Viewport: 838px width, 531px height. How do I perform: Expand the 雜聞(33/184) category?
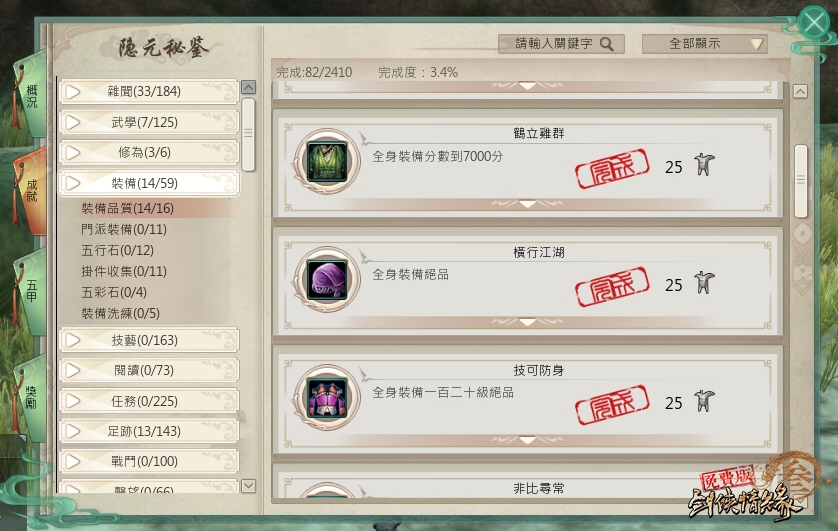click(x=149, y=91)
